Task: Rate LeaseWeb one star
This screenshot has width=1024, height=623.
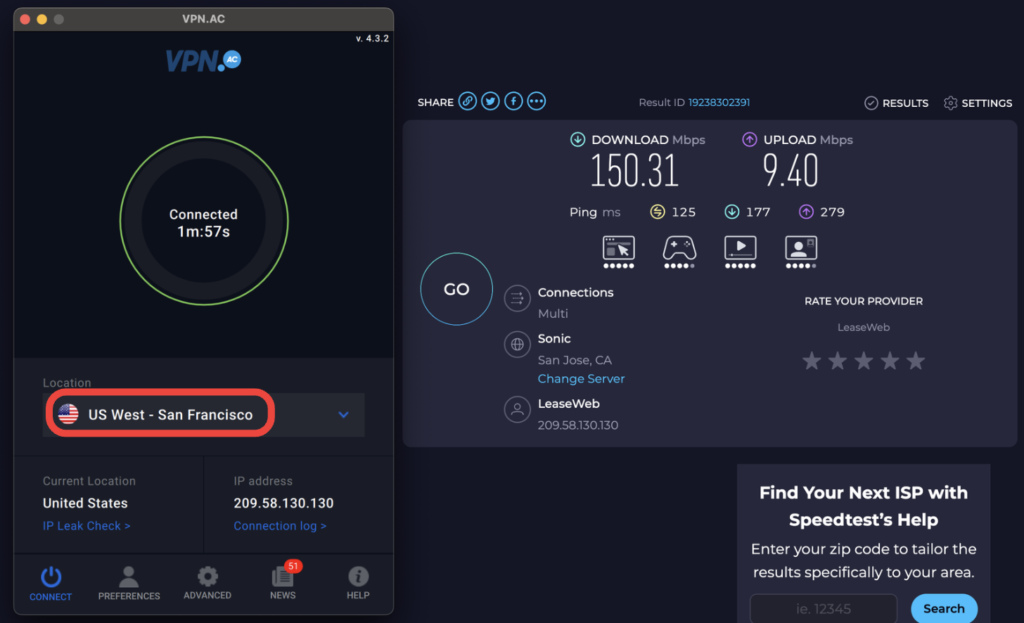Action: tap(812, 360)
